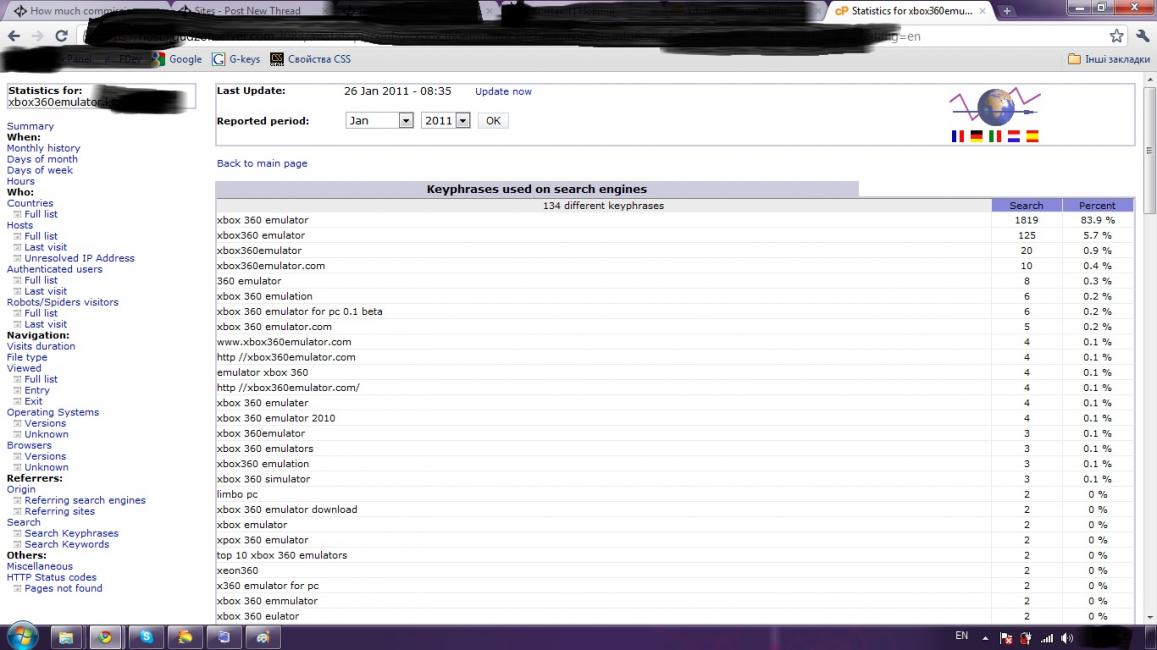Switch language via the Spanish flag
The image size is (1157, 650).
1032,136
